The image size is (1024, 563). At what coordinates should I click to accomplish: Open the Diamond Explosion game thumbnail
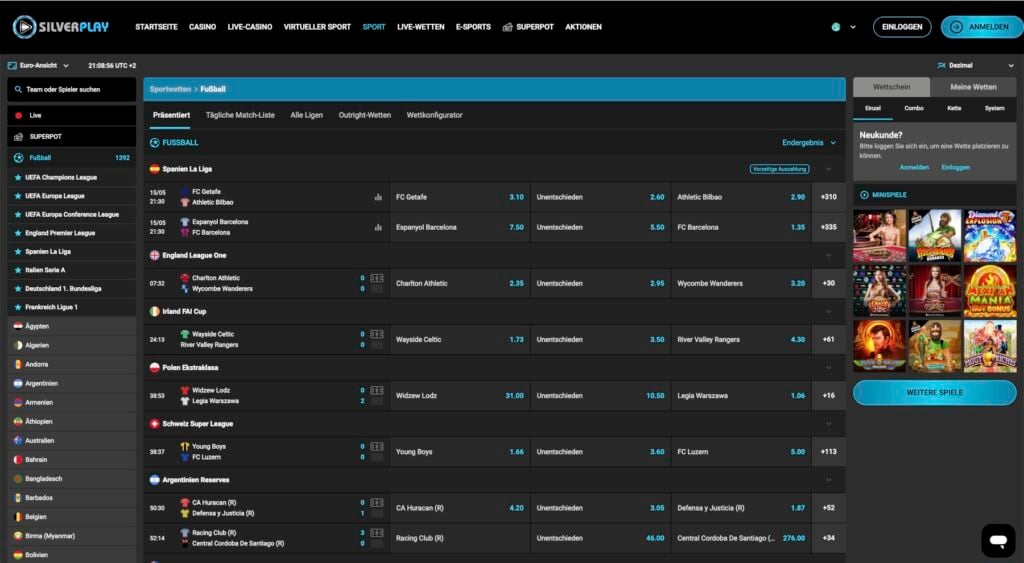(989, 236)
